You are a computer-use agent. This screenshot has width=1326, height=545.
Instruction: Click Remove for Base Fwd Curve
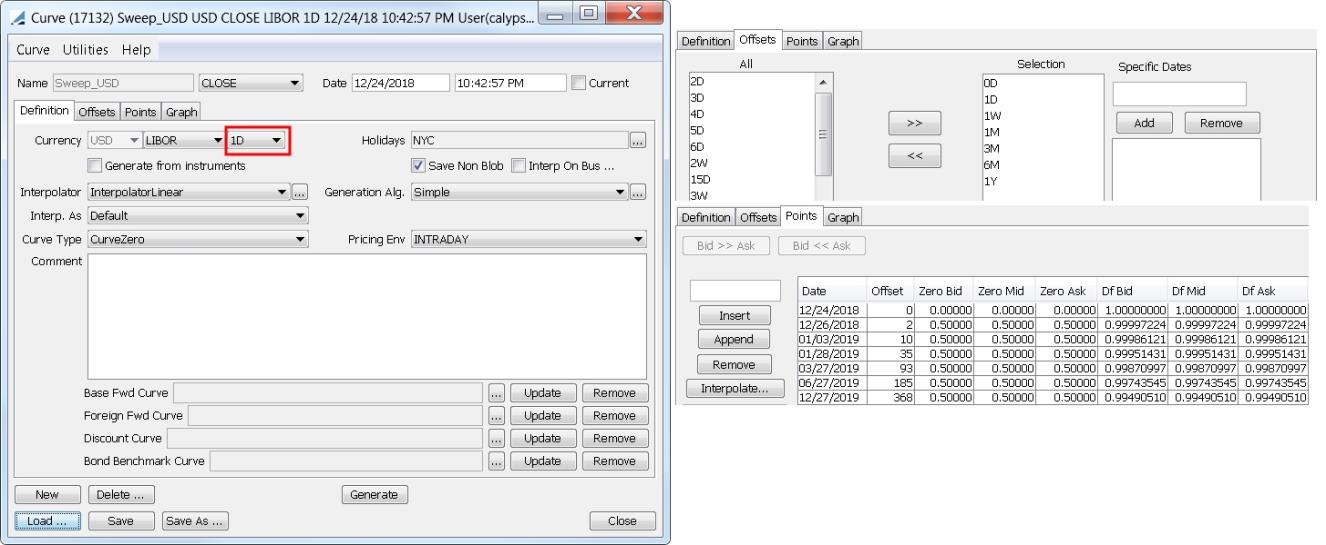point(614,392)
